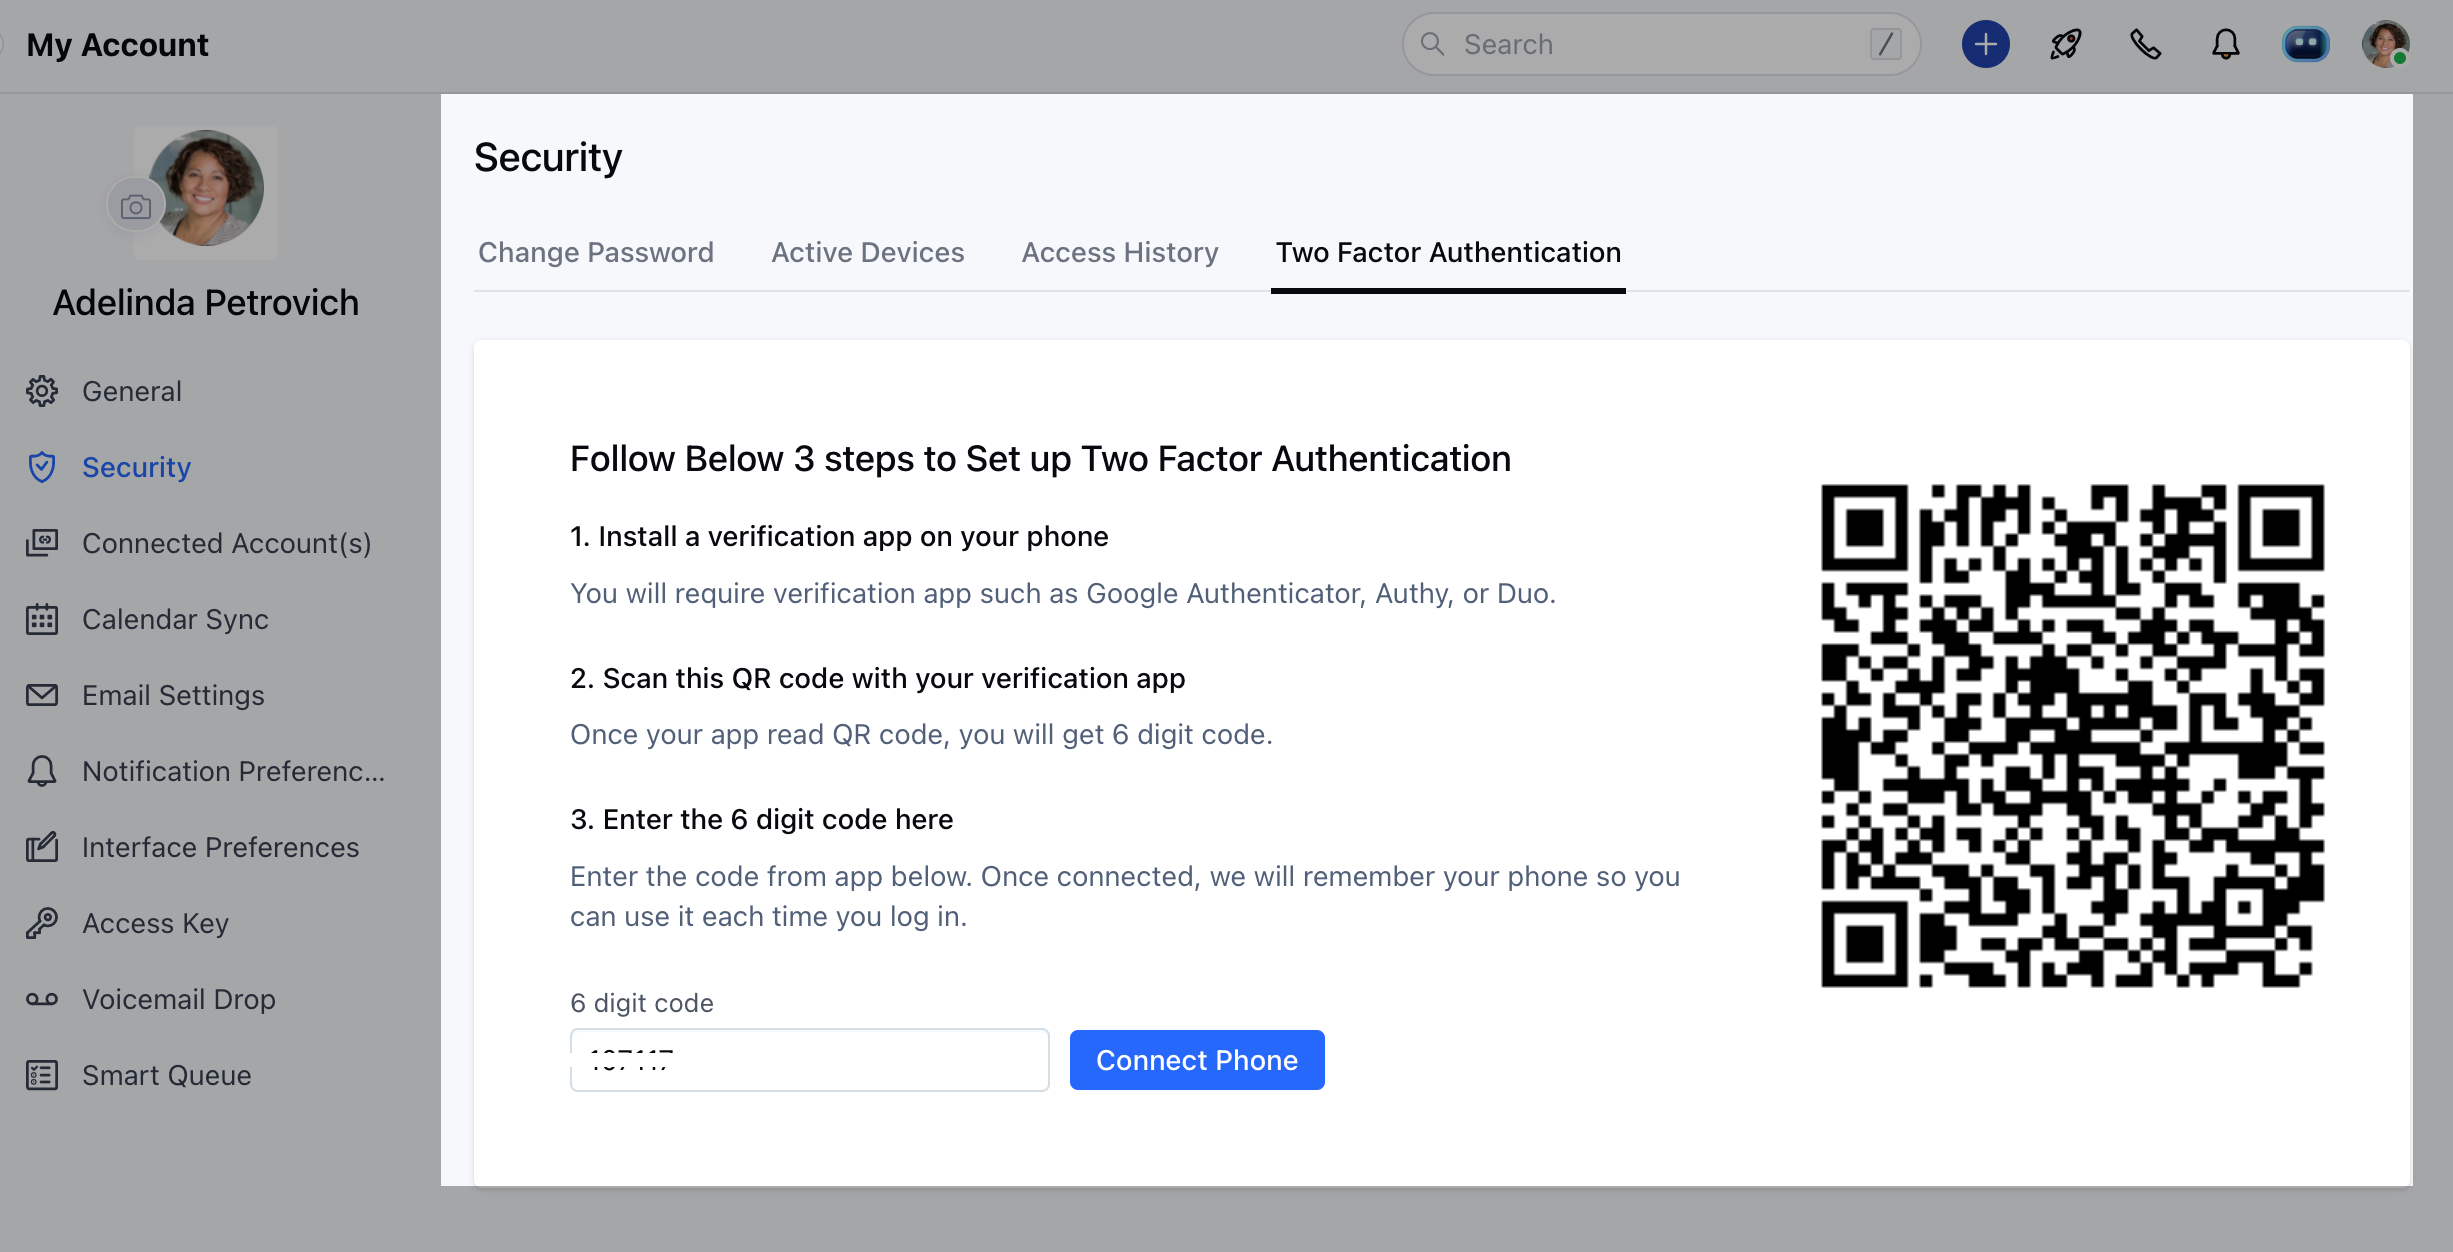Viewport: 2453px width, 1252px height.
Task: Open the Access History tab
Action: coord(1120,252)
